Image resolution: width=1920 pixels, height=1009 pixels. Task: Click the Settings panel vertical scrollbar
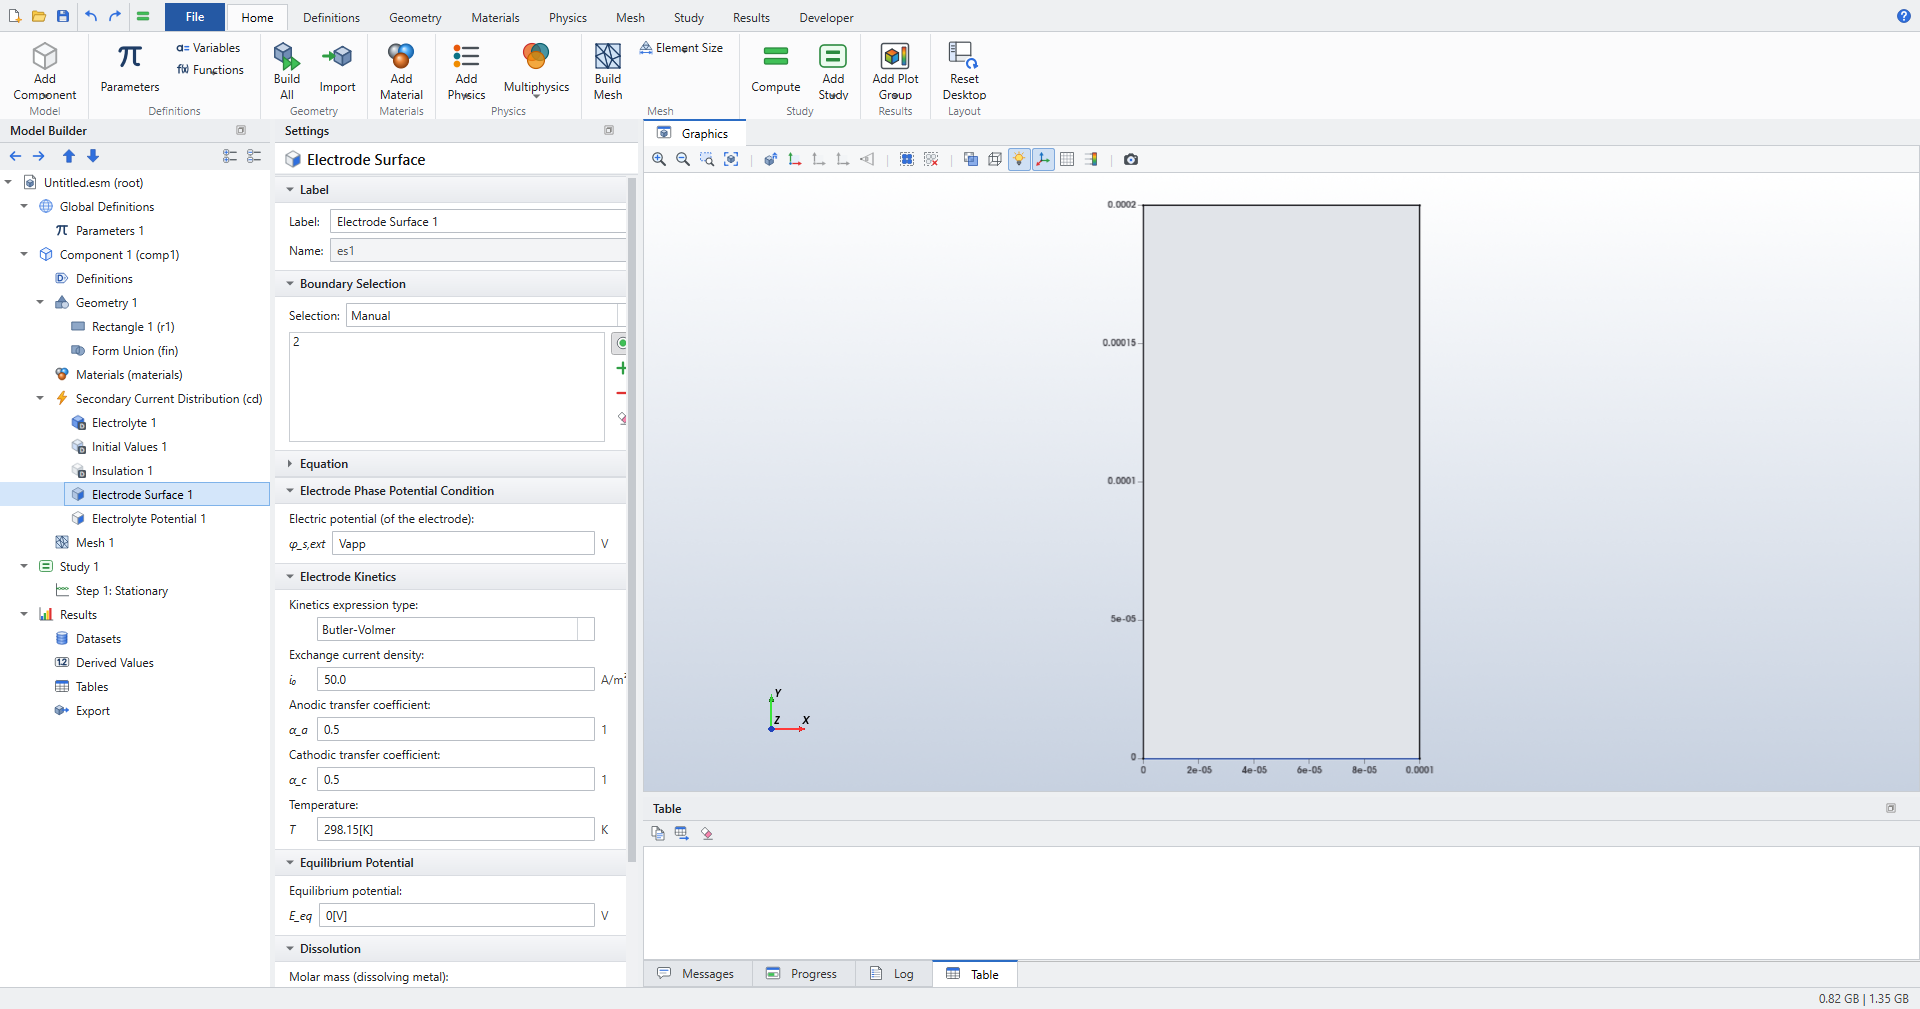pos(632,520)
